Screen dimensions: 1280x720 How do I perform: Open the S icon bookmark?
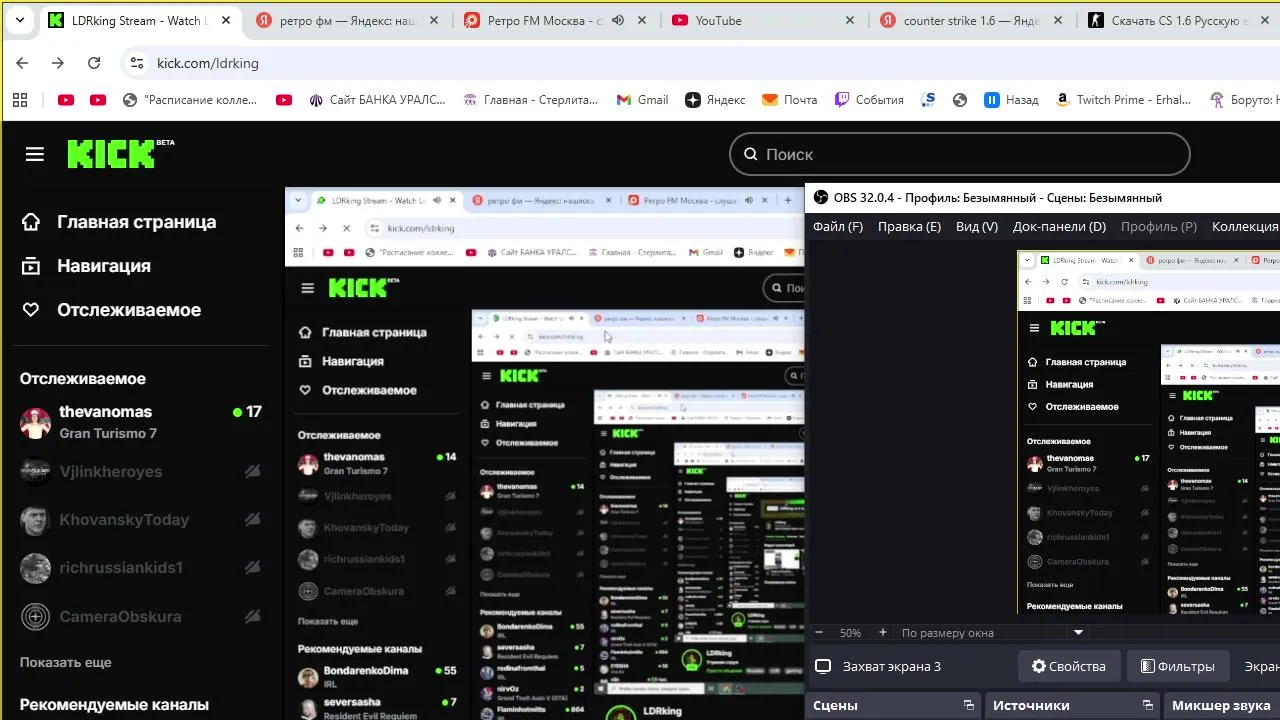(929, 100)
